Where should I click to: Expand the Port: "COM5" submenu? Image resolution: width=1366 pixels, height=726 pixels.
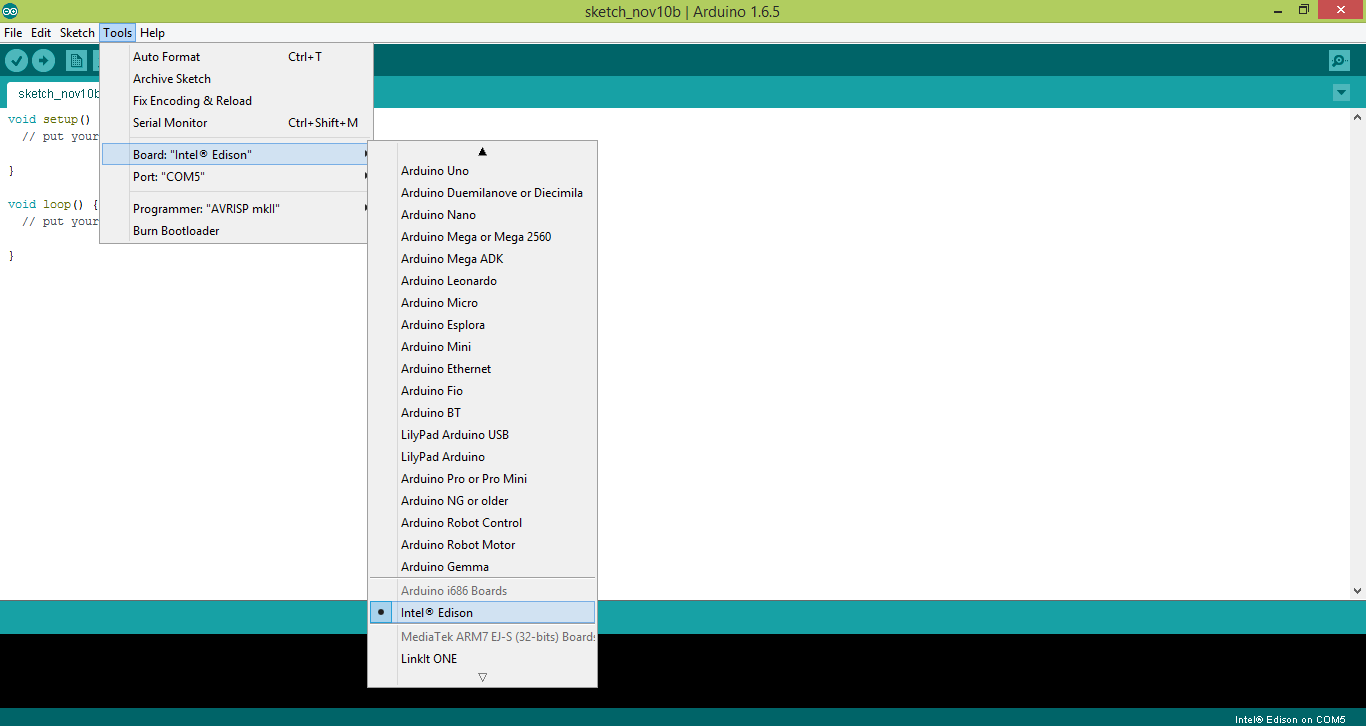click(236, 177)
